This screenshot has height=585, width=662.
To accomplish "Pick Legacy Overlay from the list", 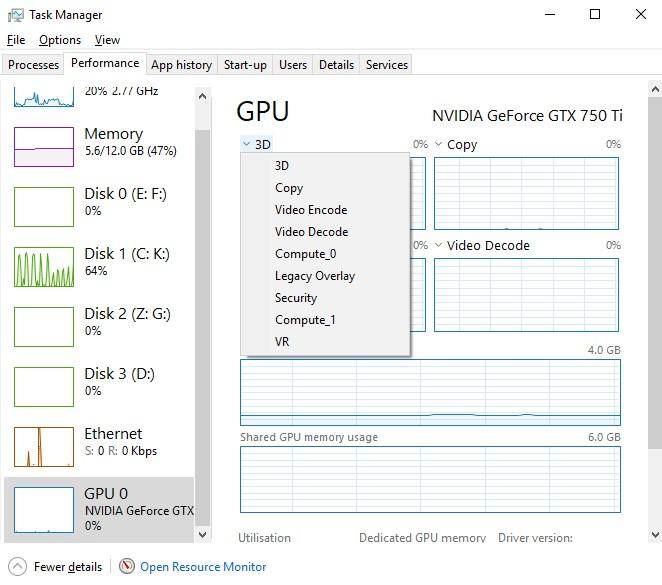I will coord(315,276).
